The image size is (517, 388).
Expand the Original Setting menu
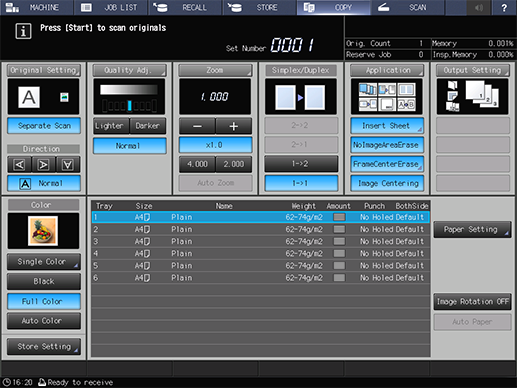tap(44, 70)
